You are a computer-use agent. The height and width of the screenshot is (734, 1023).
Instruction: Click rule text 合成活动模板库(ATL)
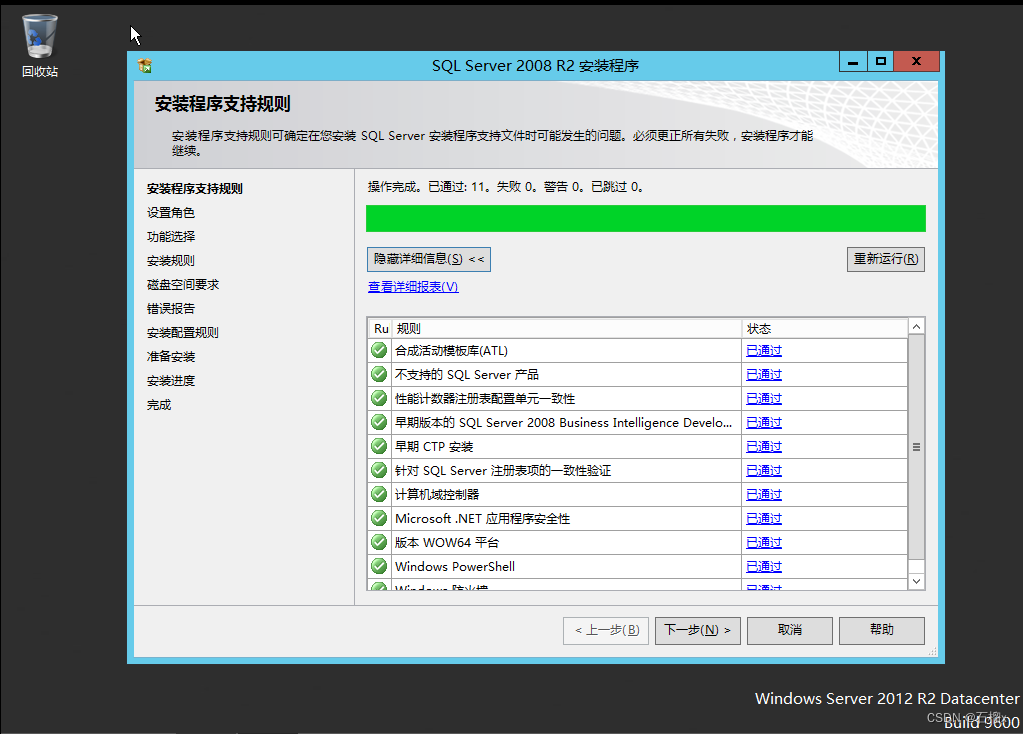(451, 350)
